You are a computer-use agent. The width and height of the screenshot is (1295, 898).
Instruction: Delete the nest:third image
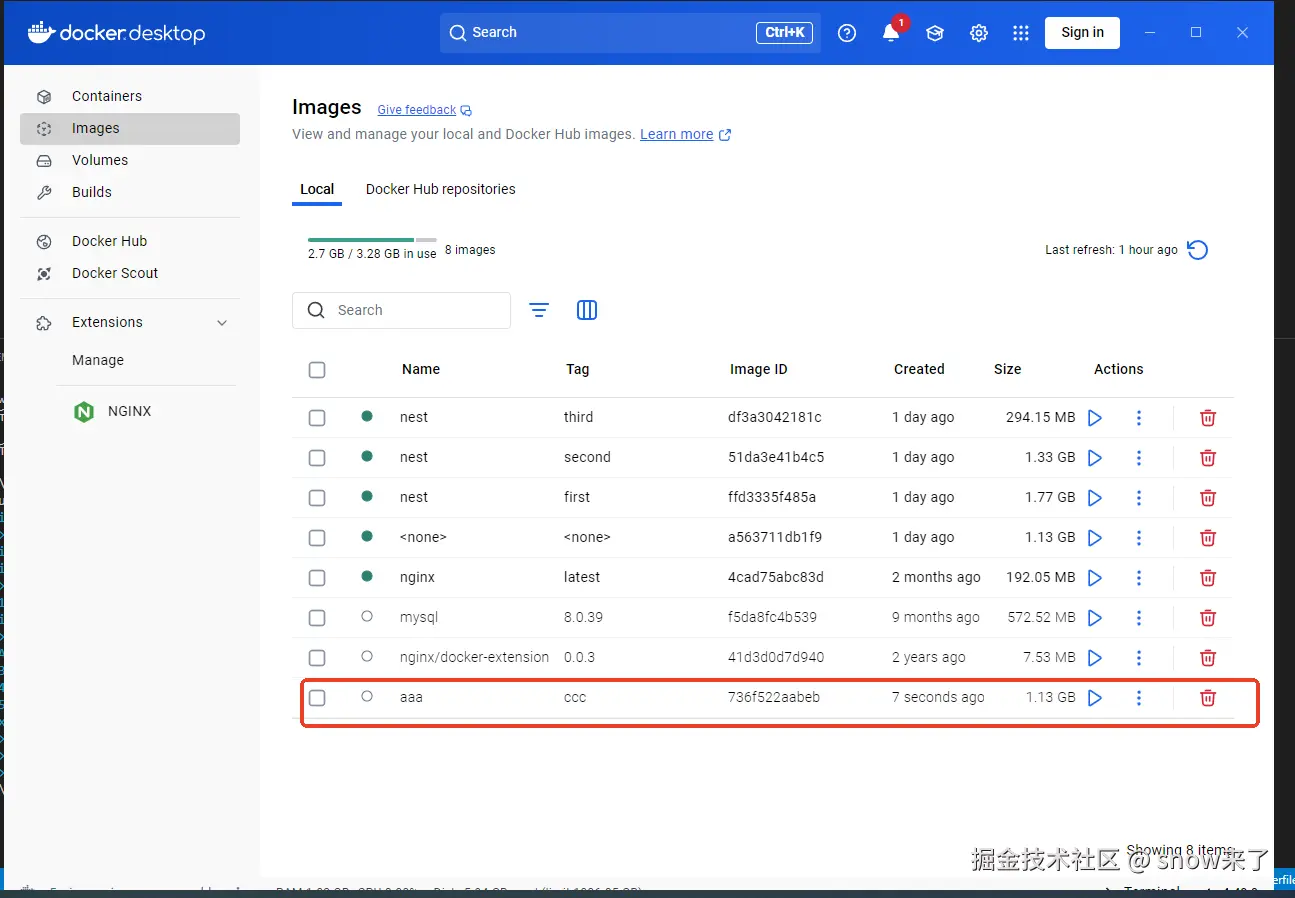[x=1208, y=418]
